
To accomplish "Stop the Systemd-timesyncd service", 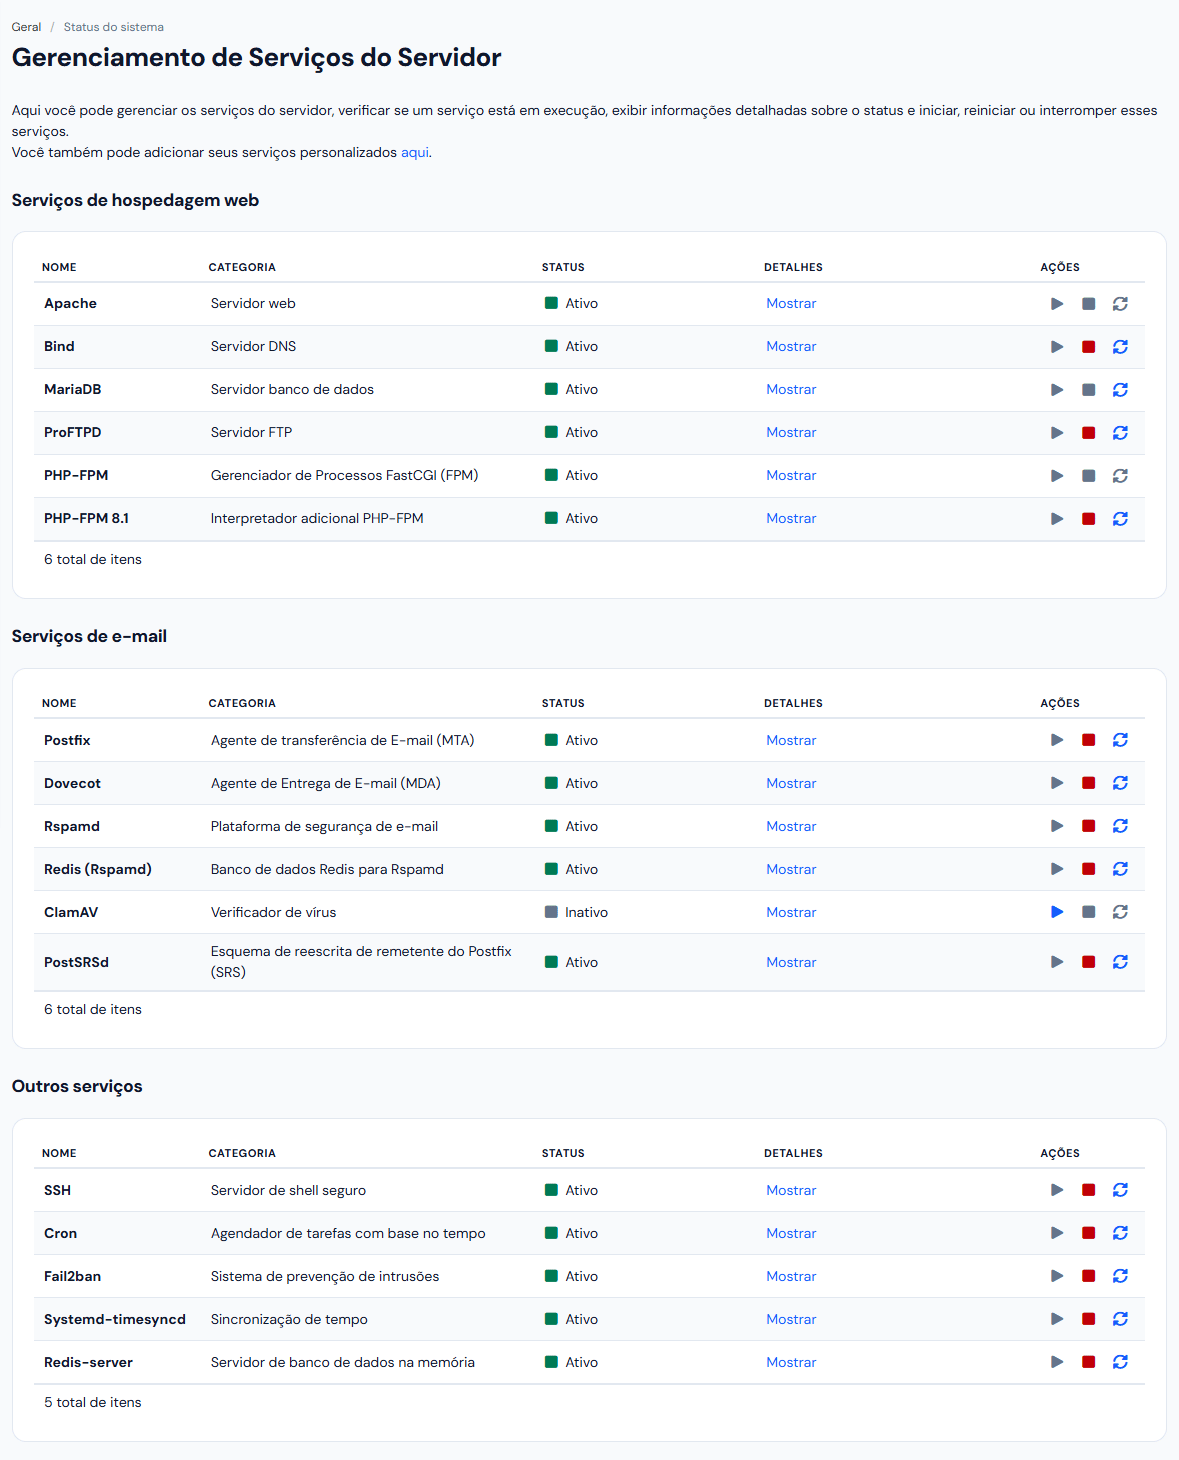I will coord(1089,1319).
